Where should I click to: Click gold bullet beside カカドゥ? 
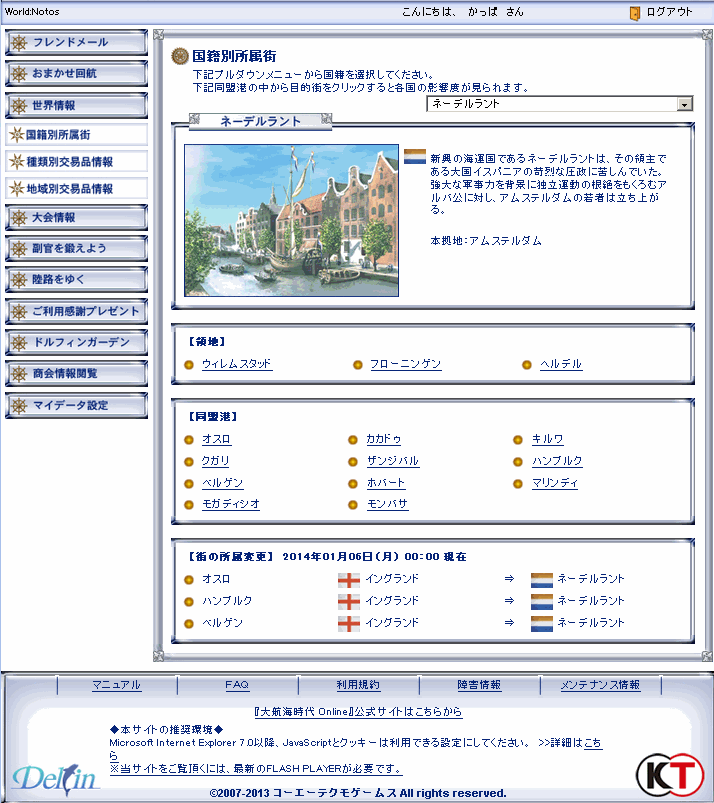click(352, 440)
